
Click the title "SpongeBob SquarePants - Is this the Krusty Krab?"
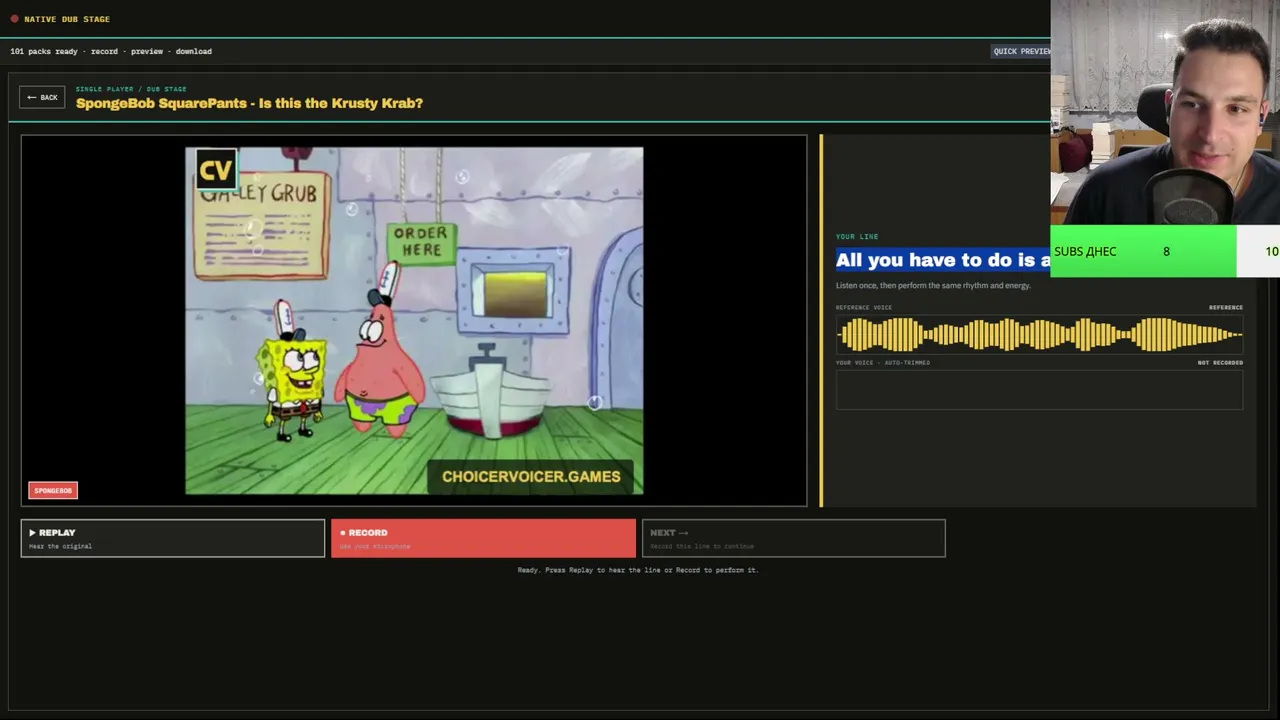click(x=249, y=103)
